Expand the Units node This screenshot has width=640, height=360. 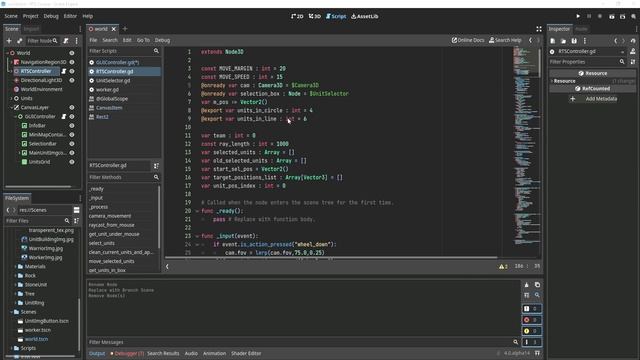(x=11, y=98)
